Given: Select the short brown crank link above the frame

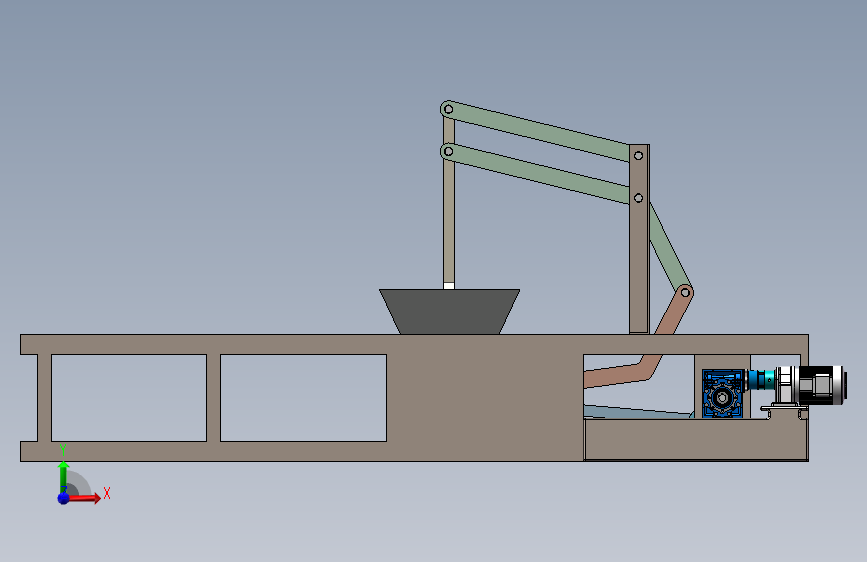Looking at the screenshot, I should click(x=675, y=310).
